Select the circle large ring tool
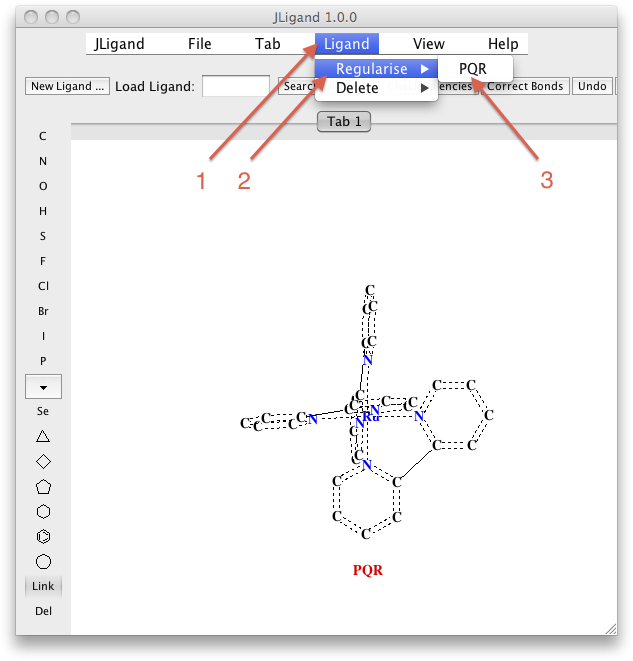Image resolution: width=633 pixels, height=661 pixels. (x=43, y=562)
